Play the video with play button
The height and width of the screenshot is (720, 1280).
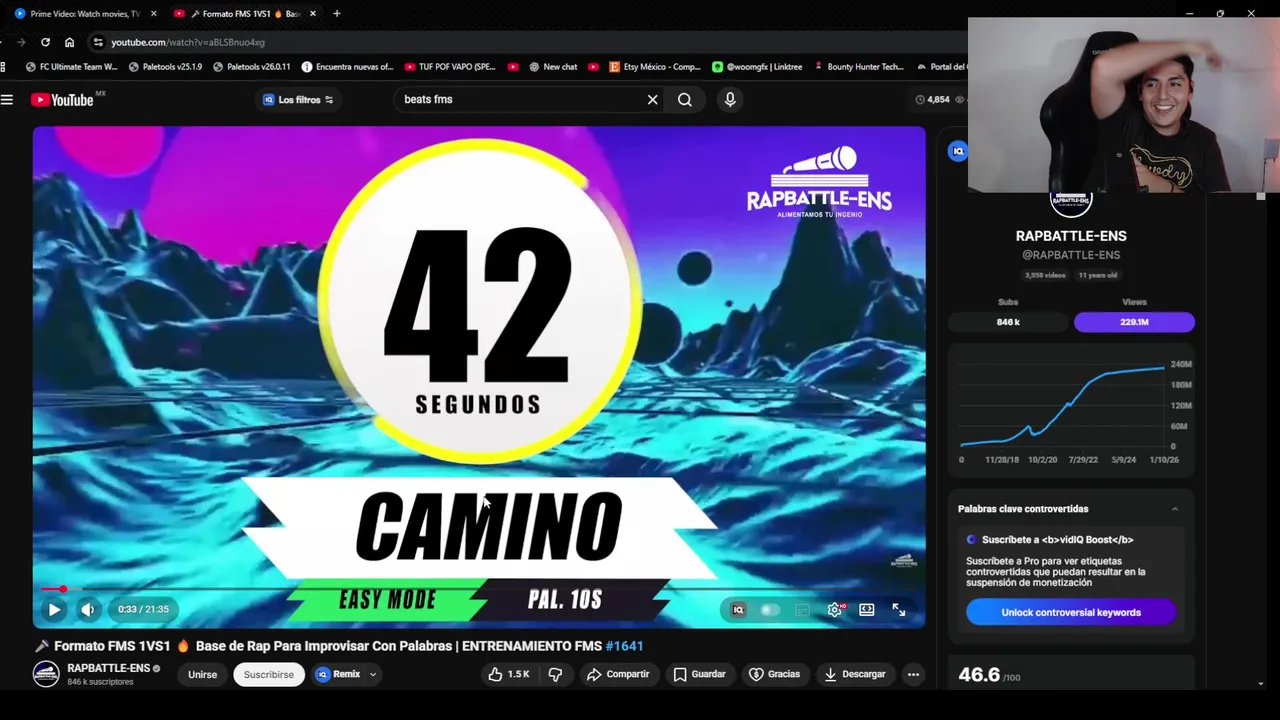pyautogui.click(x=54, y=609)
